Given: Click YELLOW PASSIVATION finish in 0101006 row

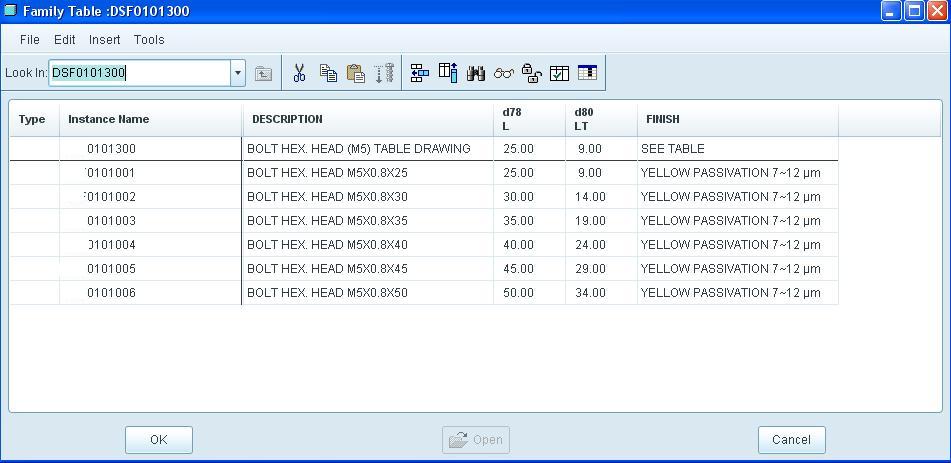Looking at the screenshot, I should click(738, 293).
